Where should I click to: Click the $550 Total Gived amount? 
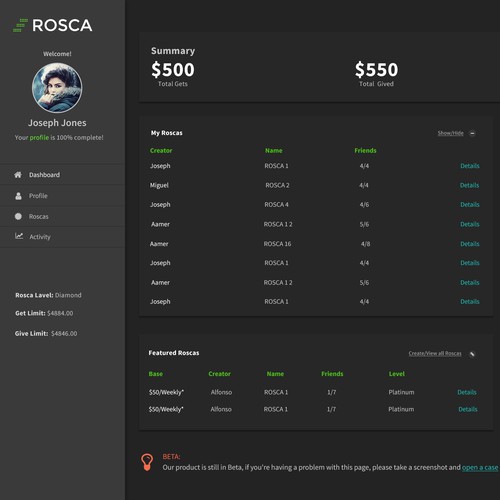376,70
